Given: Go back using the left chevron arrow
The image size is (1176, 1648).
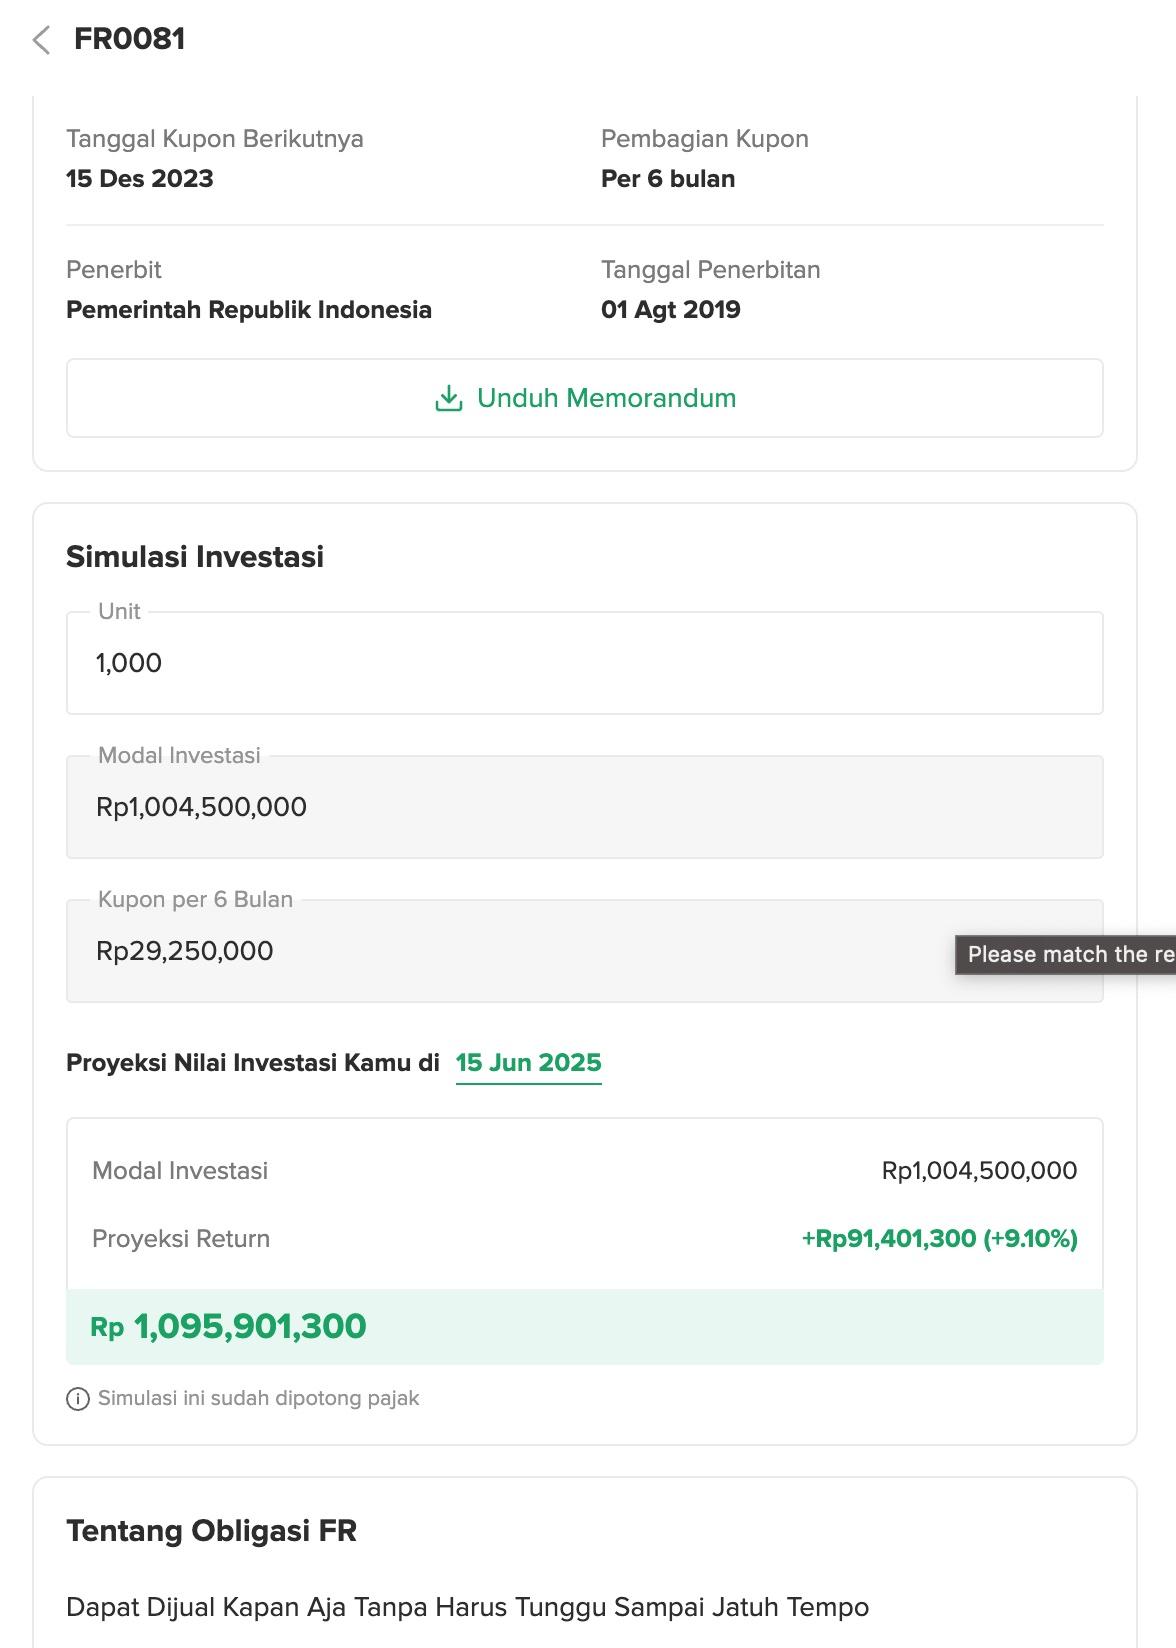Looking at the screenshot, I should [41, 40].
